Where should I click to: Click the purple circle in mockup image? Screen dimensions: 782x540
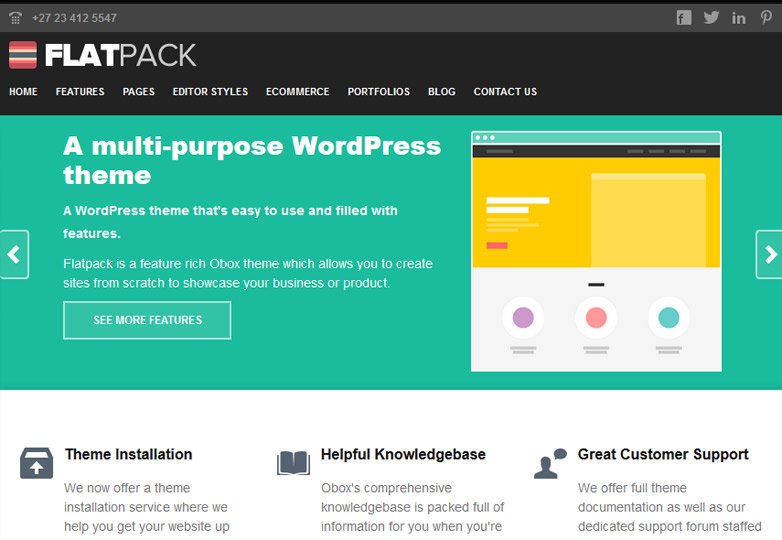(523, 318)
